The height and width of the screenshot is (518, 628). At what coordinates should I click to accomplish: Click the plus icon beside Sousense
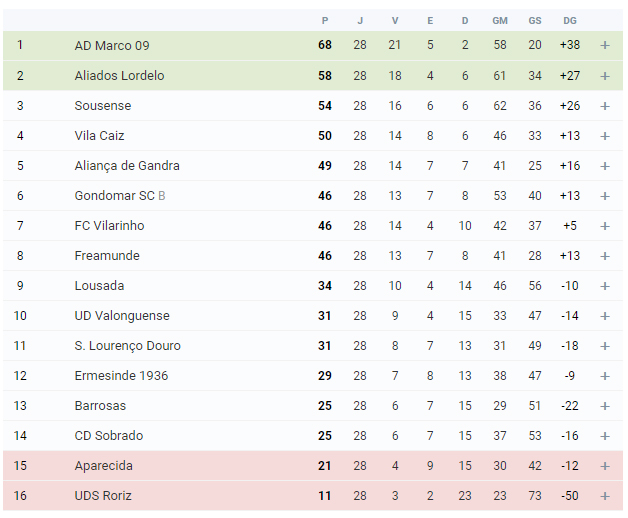(605, 106)
